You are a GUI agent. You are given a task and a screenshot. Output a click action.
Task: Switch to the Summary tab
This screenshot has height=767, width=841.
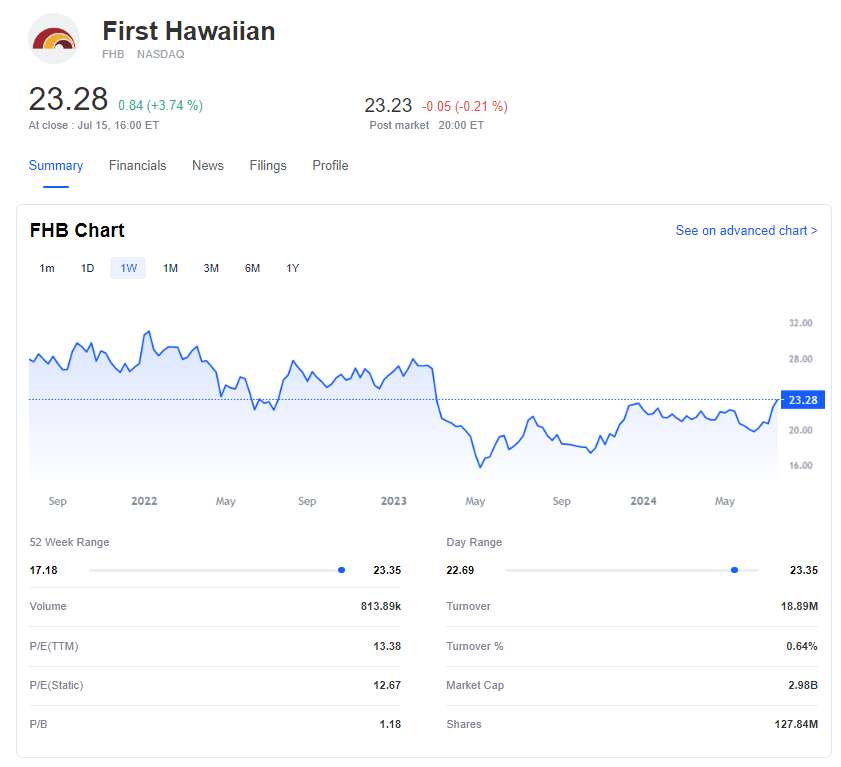tap(56, 166)
